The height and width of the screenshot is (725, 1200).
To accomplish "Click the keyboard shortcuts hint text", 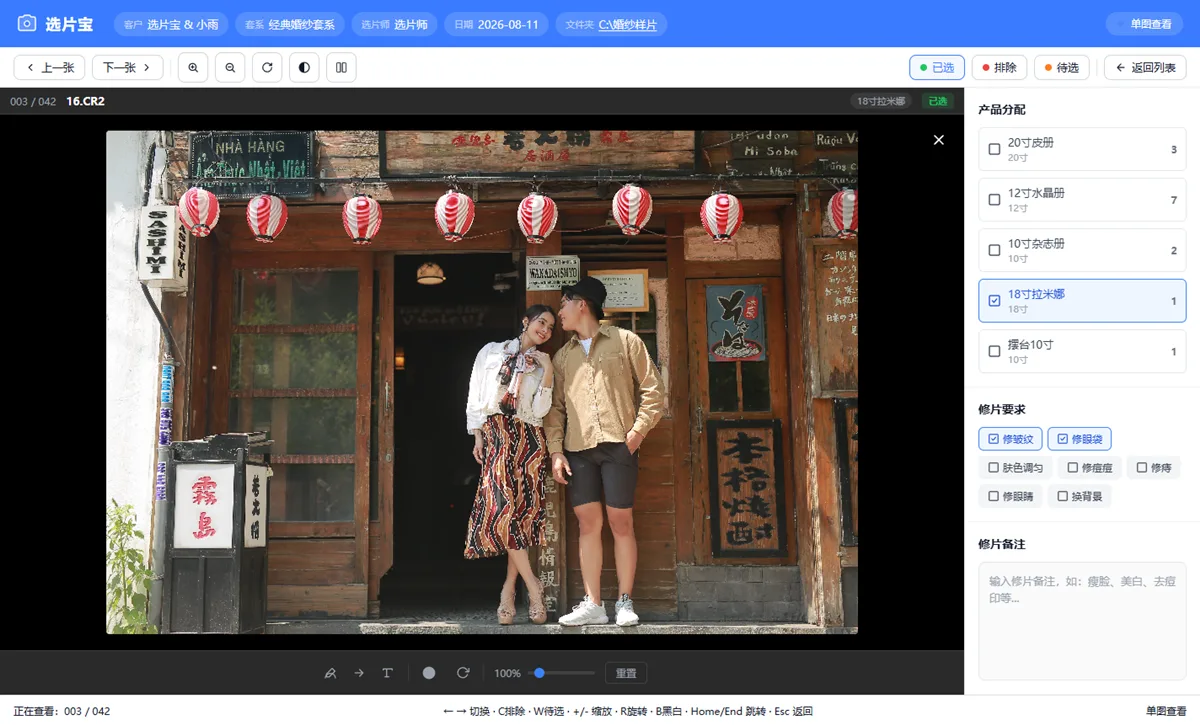I will coord(628,711).
